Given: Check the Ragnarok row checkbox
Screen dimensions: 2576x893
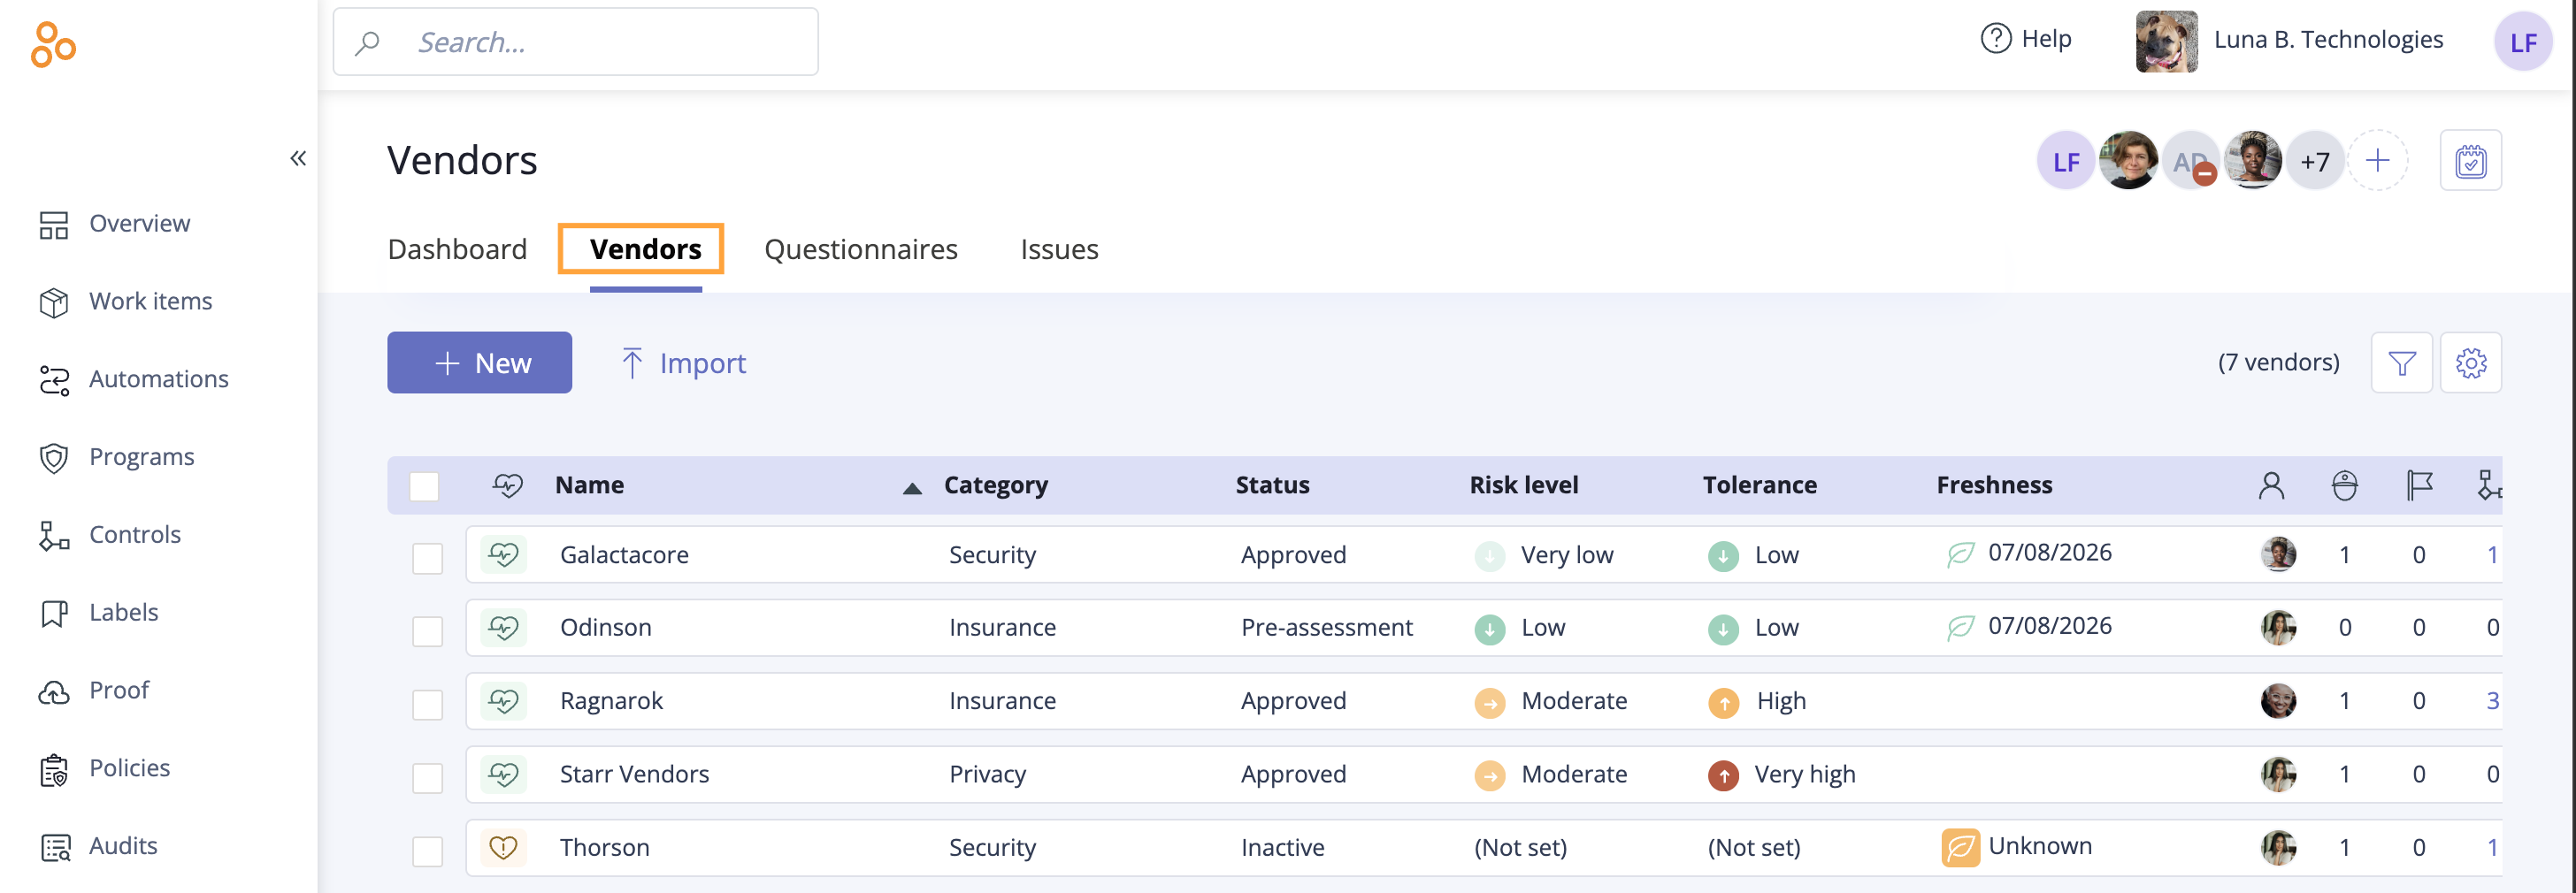Looking at the screenshot, I should [x=428, y=704].
